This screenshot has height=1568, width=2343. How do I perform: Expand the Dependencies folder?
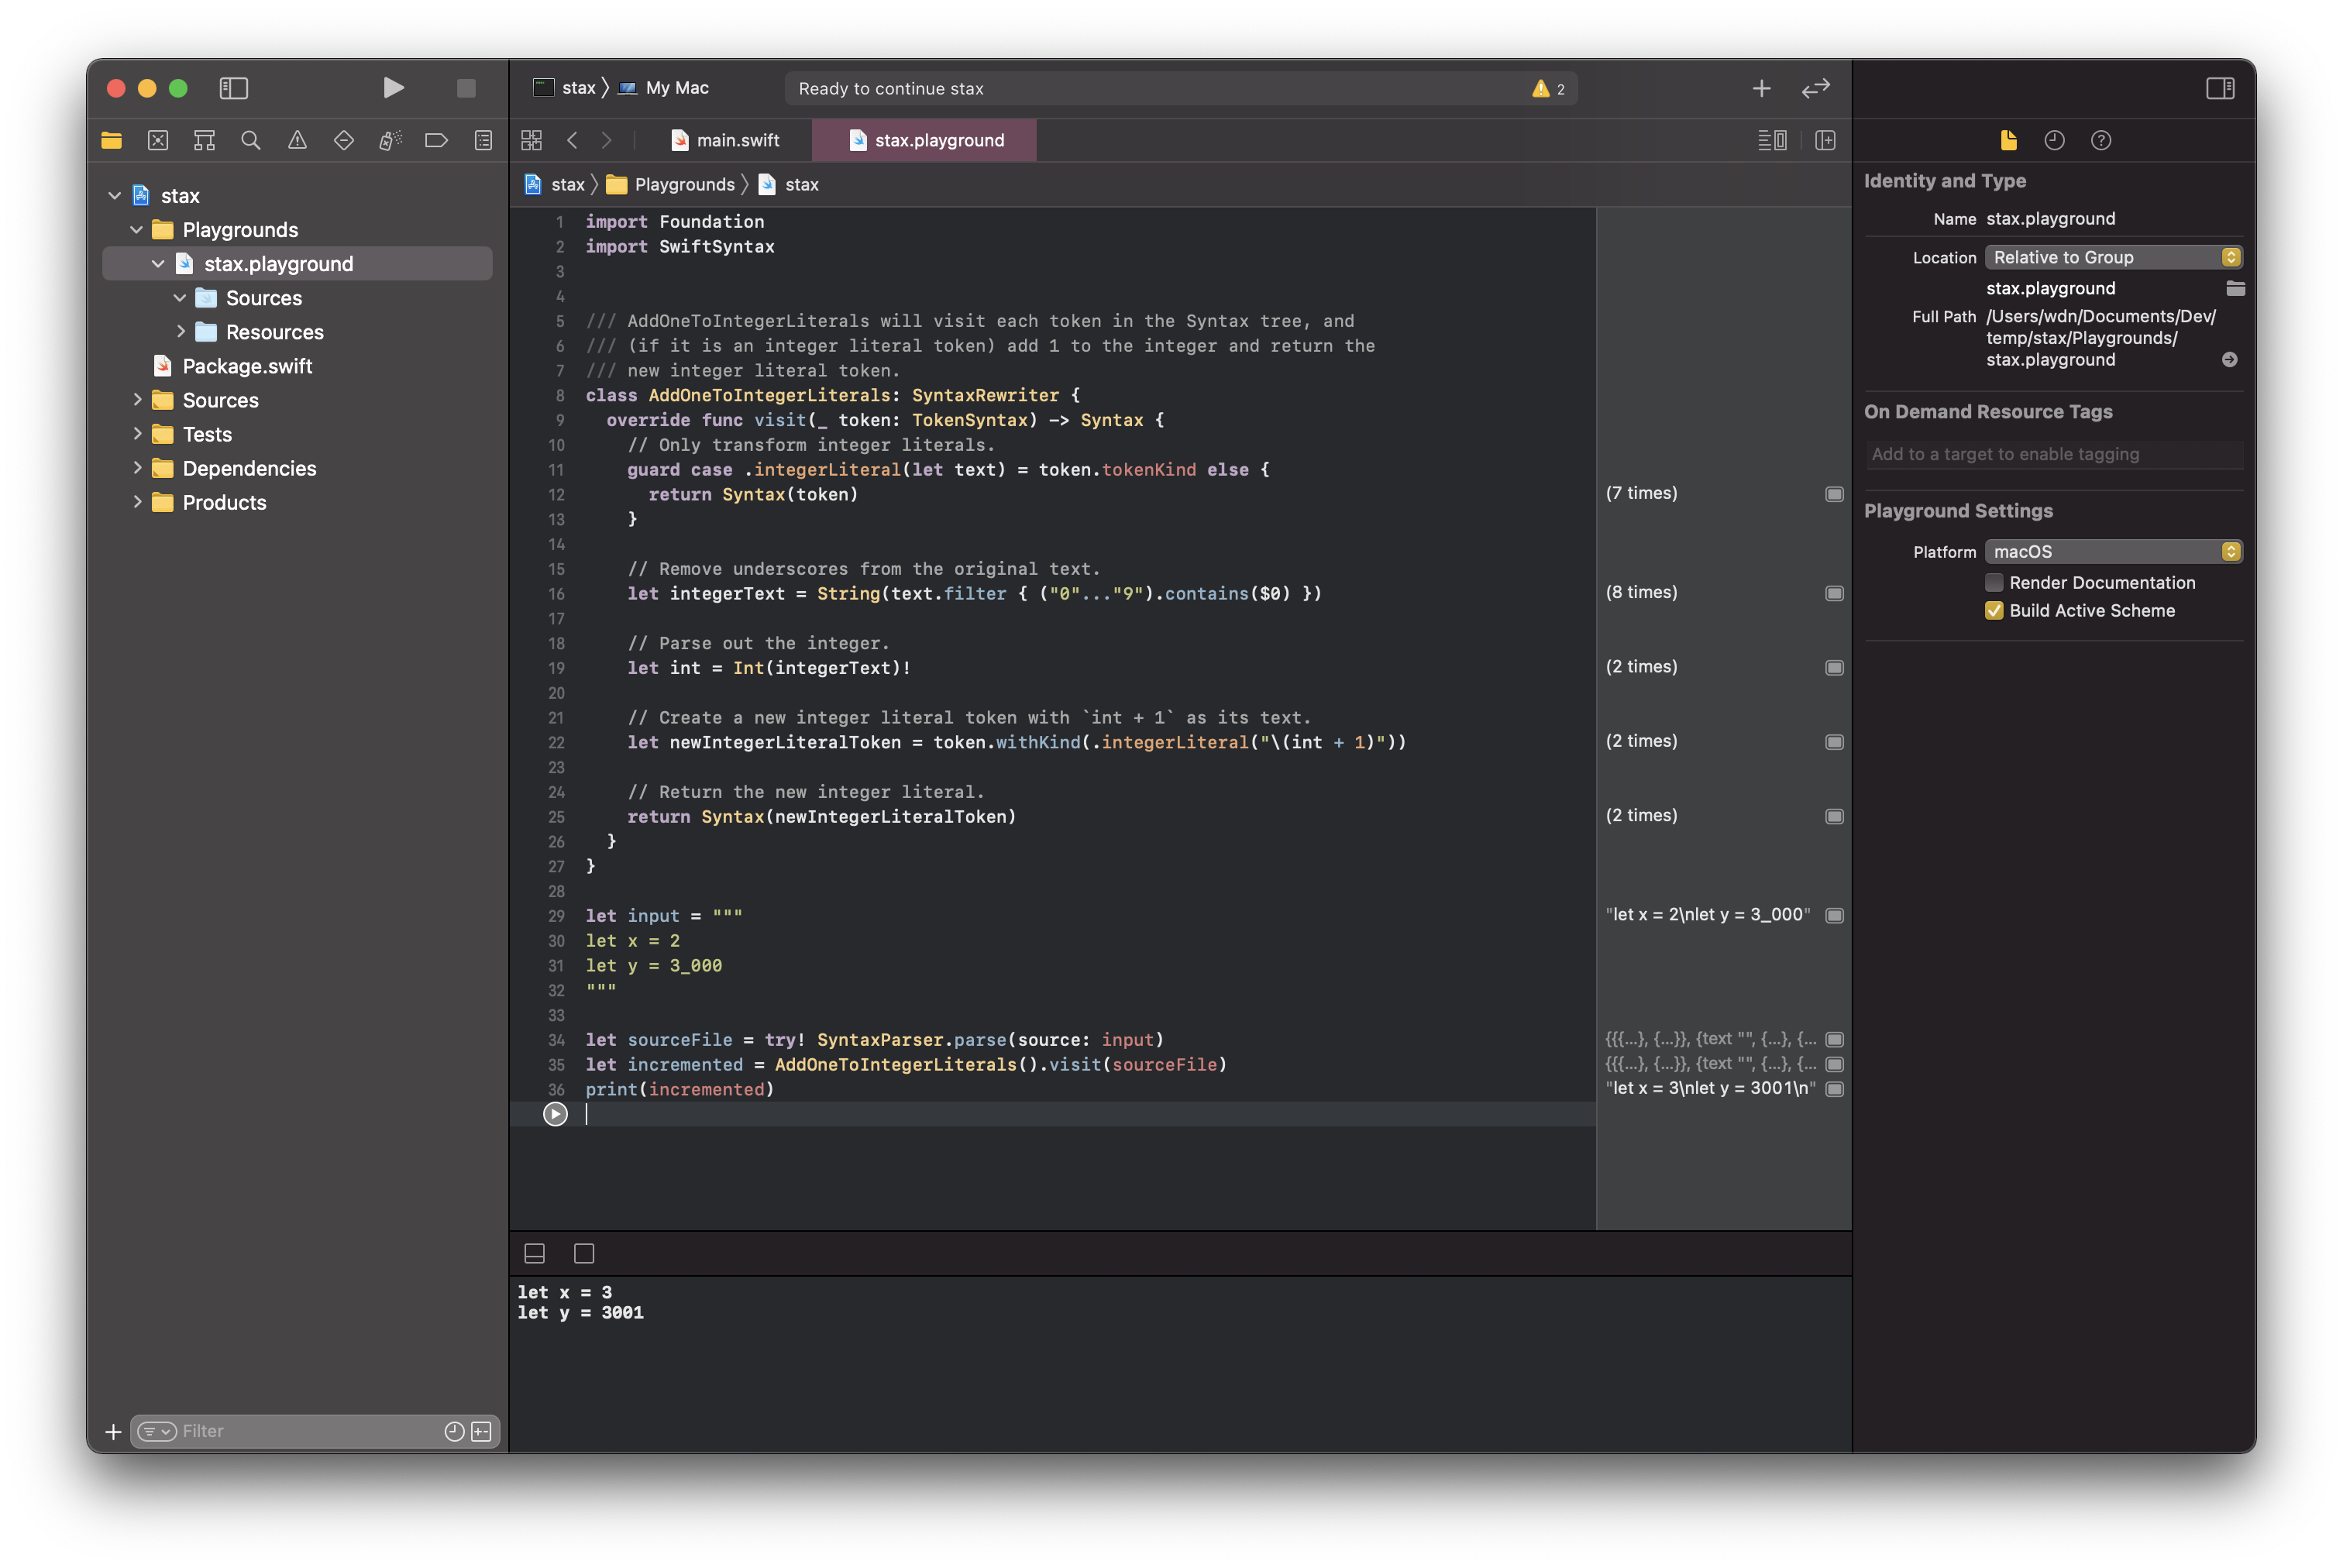137,467
